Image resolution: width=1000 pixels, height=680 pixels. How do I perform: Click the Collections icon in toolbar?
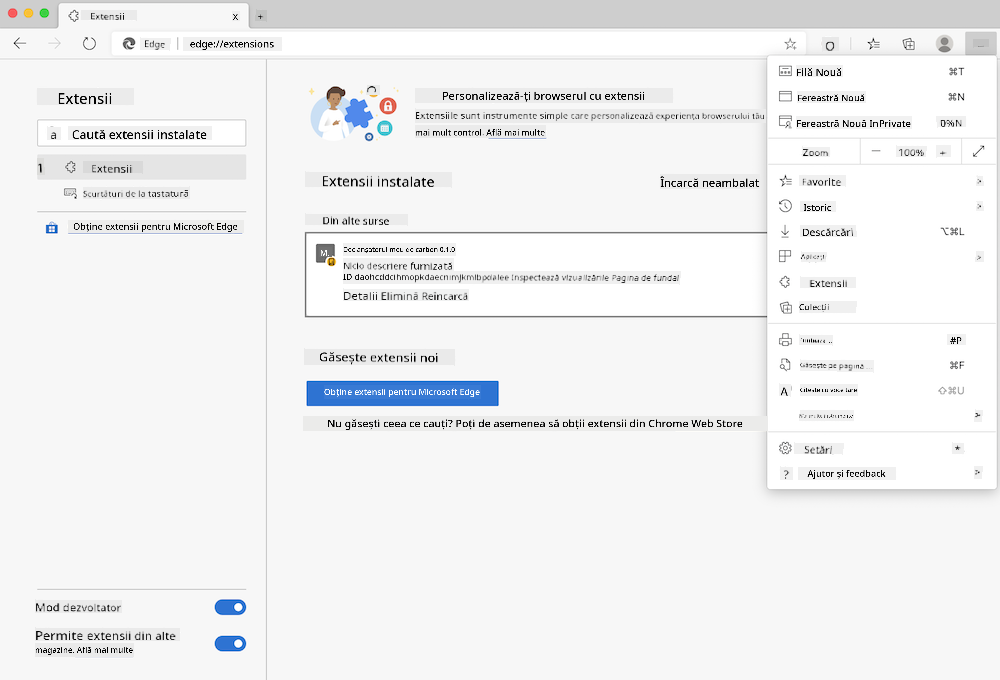pos(908,43)
